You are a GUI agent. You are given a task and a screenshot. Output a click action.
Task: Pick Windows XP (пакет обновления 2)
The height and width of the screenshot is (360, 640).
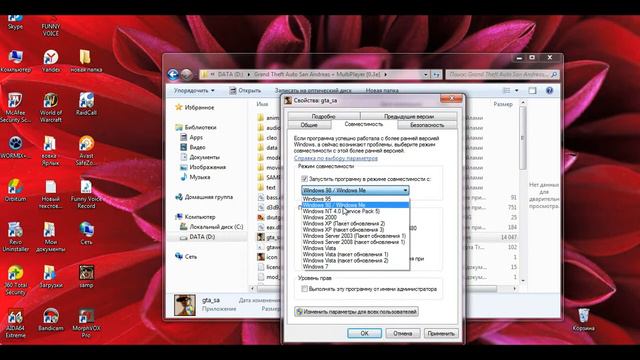[355, 224]
